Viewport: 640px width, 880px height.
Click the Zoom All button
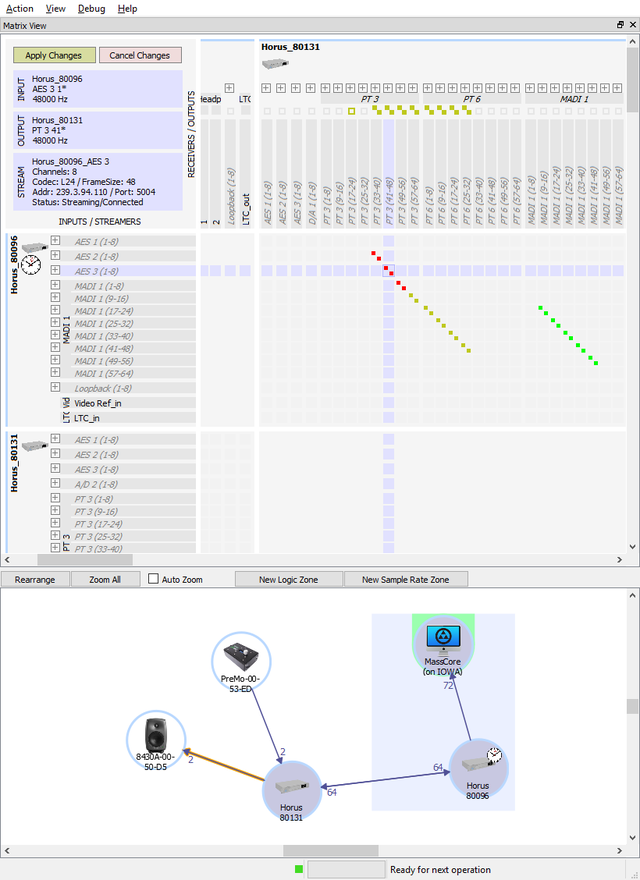[105, 579]
